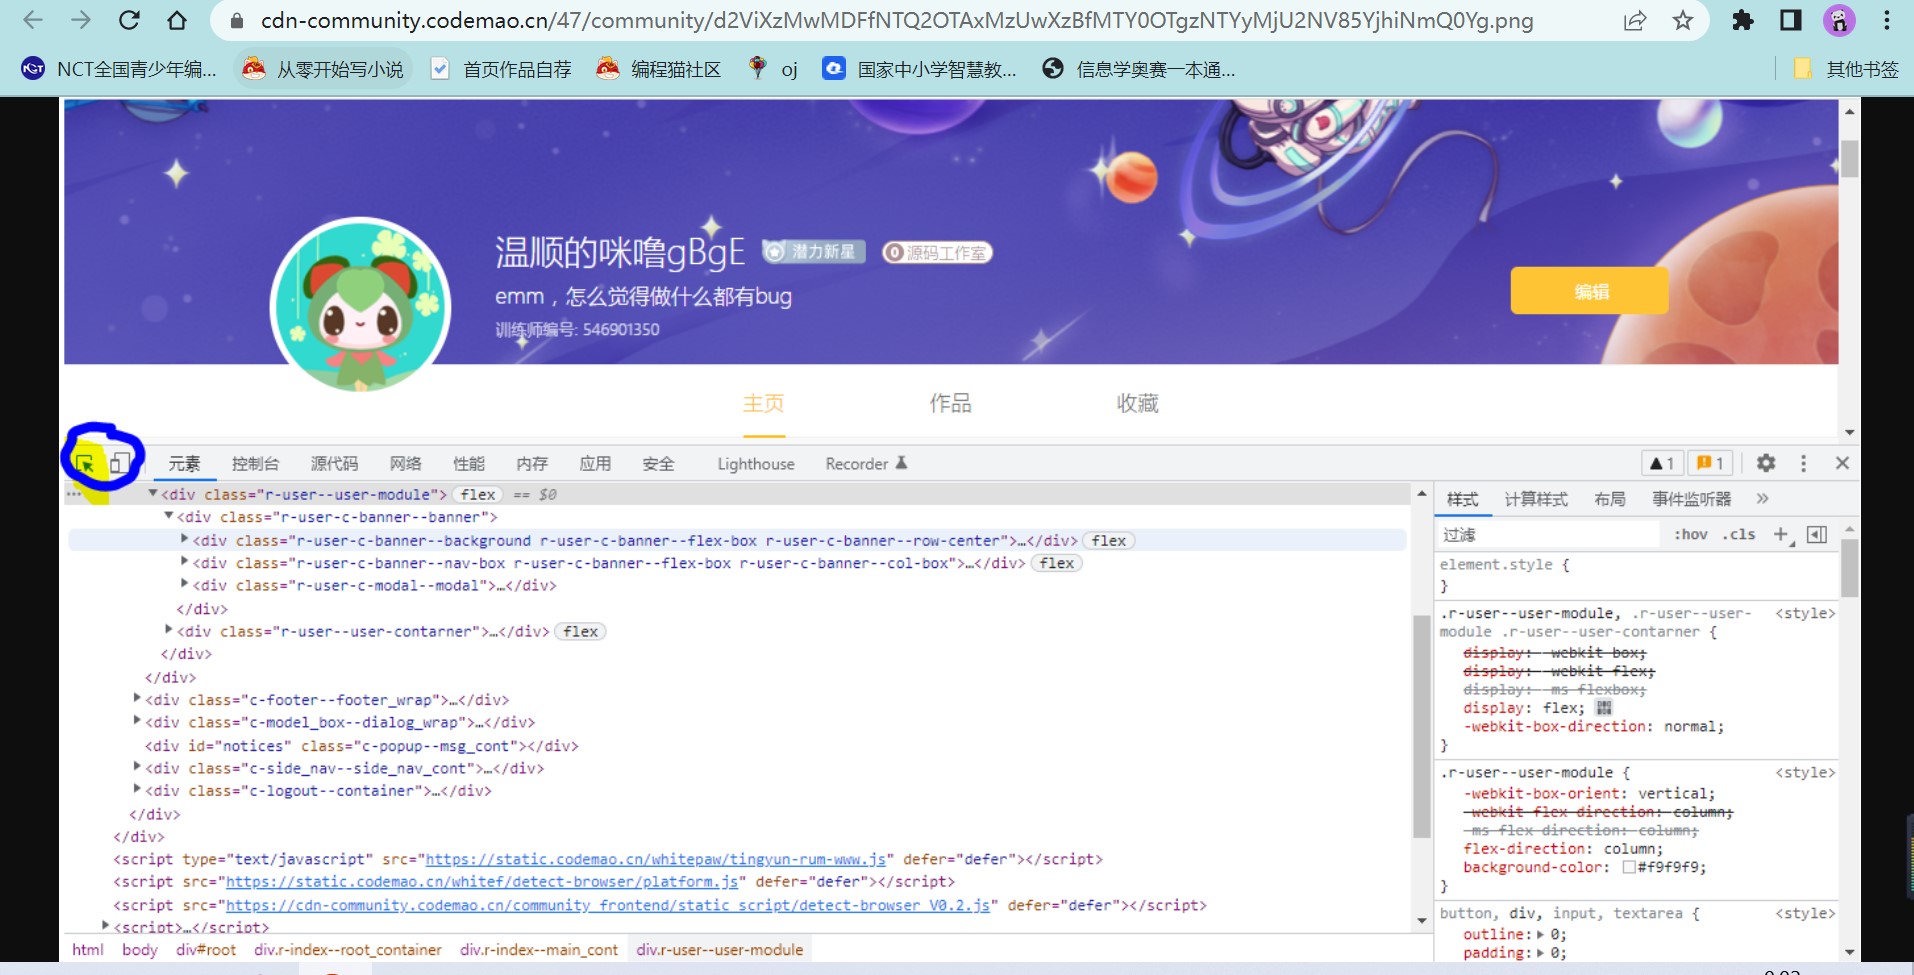Switch to the 源代码 tab
The height and width of the screenshot is (975, 1914).
click(334, 463)
